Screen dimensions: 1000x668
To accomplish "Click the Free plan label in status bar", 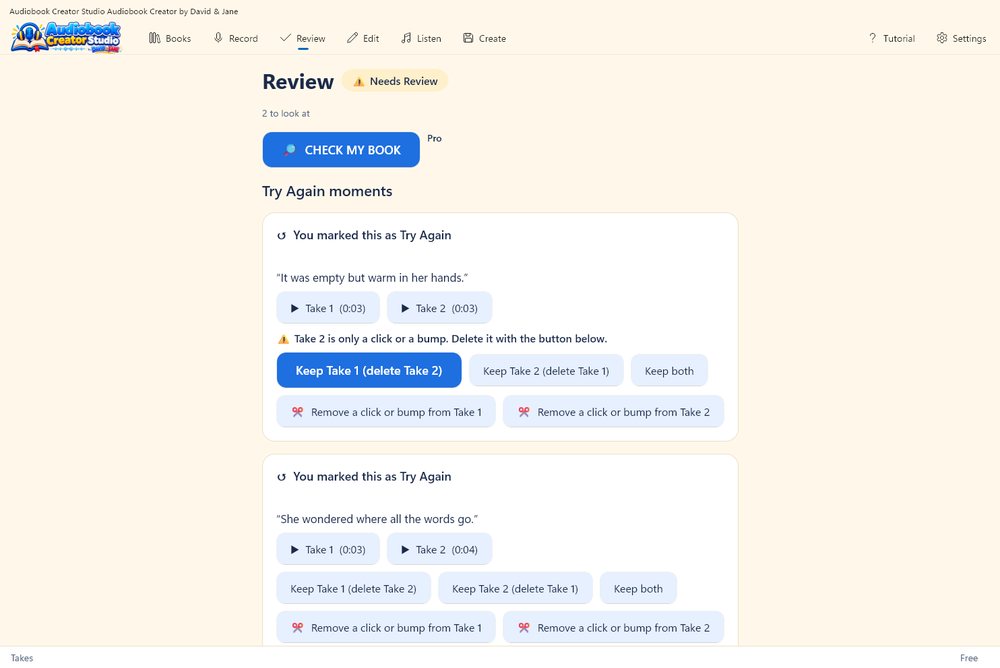I will pyautogui.click(x=969, y=658).
